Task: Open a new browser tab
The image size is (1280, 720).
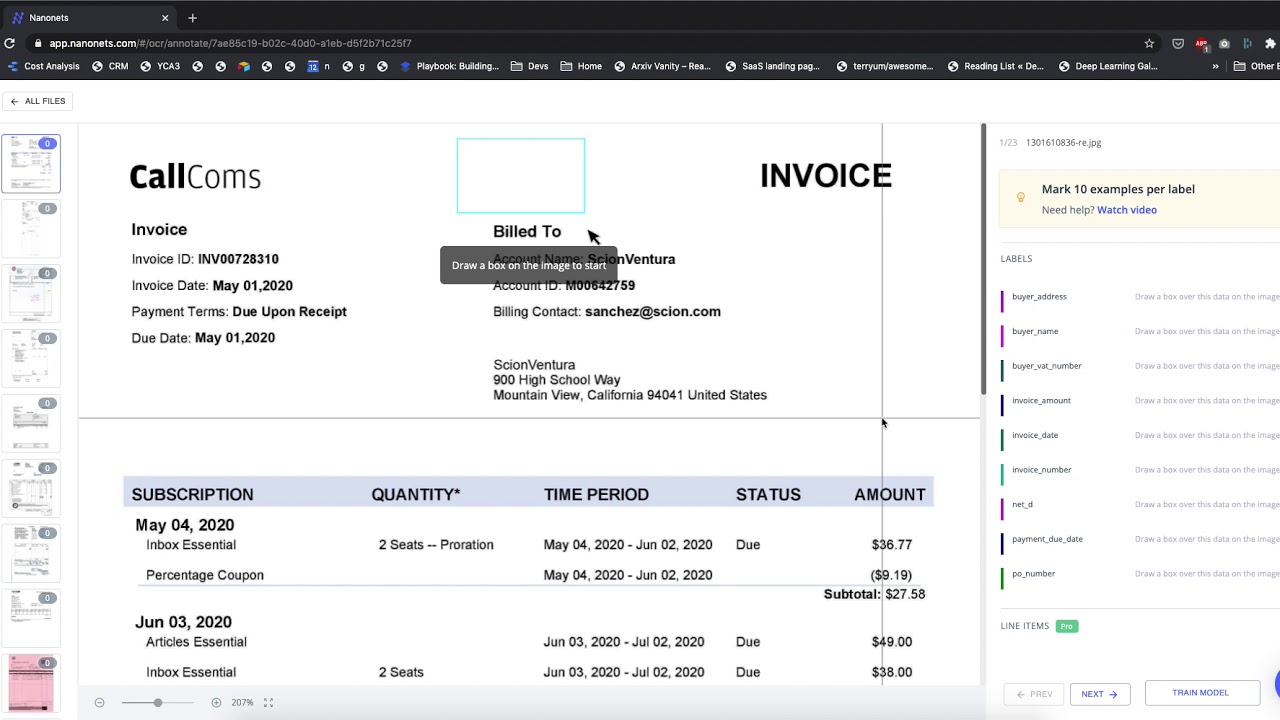Action: [x=192, y=17]
